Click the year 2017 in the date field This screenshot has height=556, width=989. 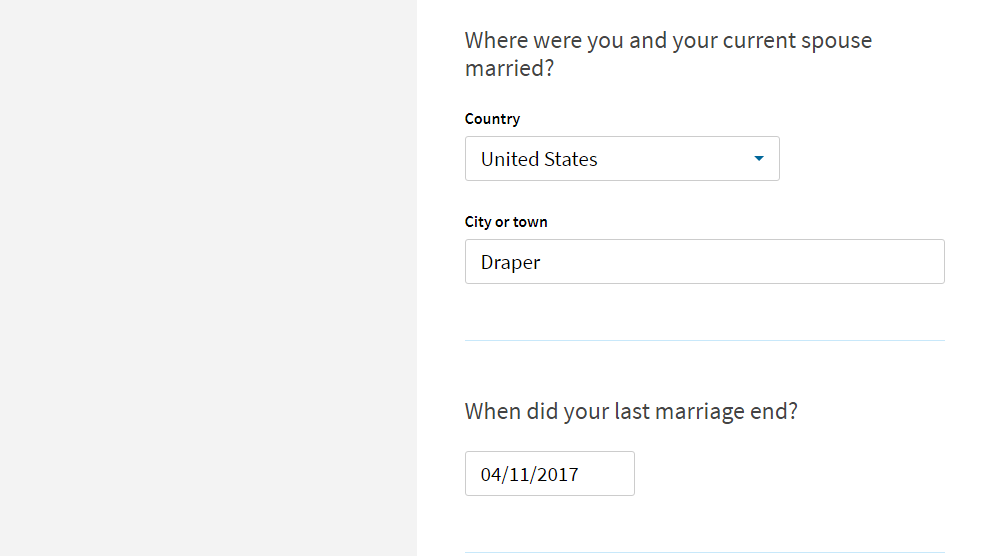(556, 474)
